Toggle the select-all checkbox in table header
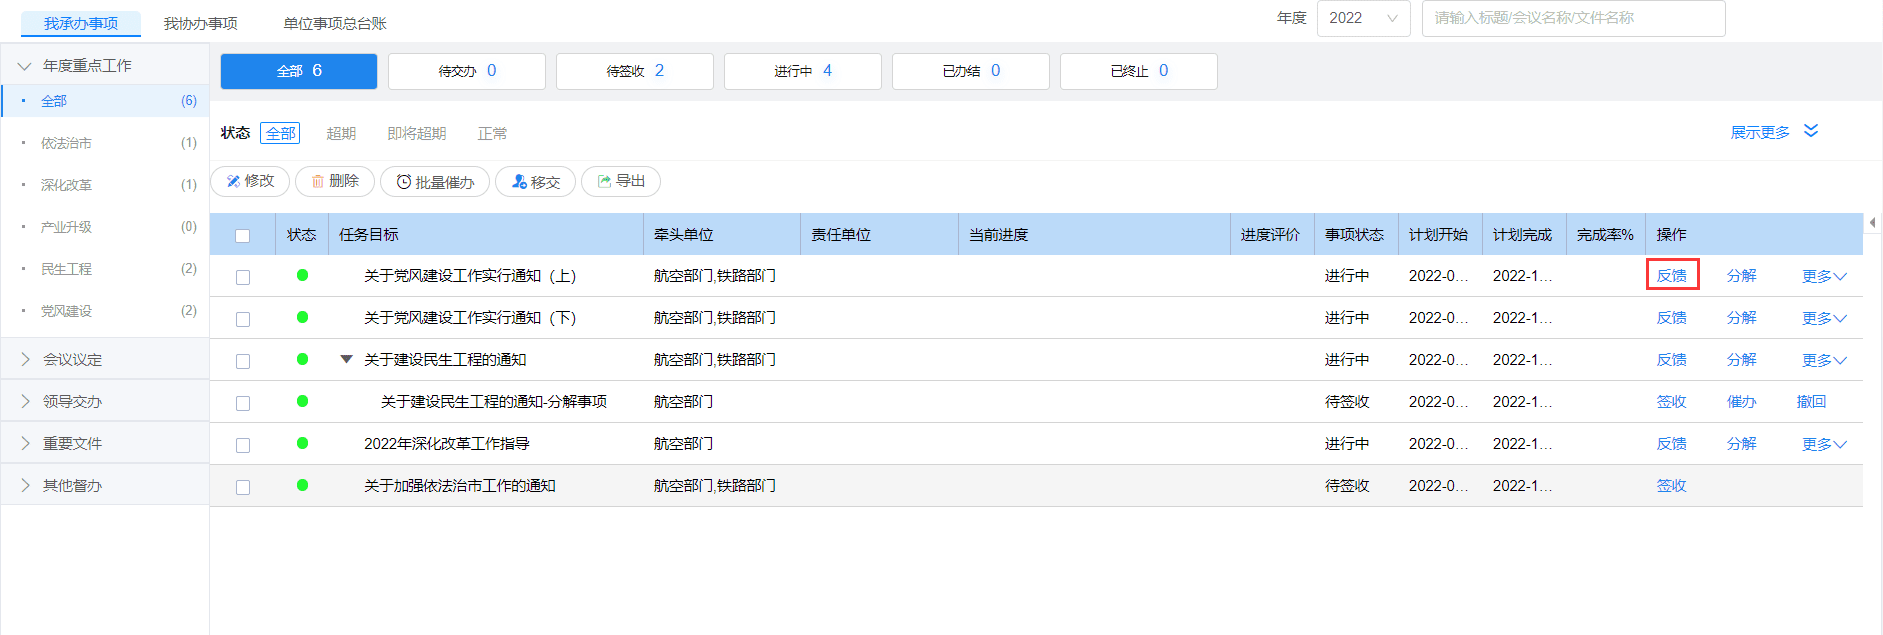The width and height of the screenshot is (1883, 635). tap(242, 236)
